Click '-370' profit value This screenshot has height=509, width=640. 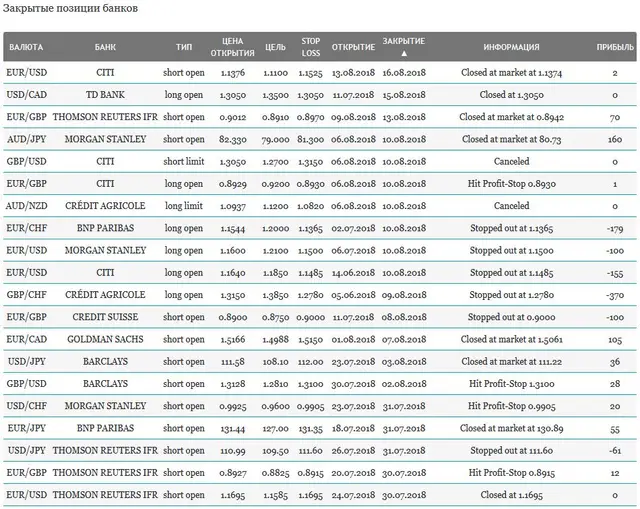click(x=615, y=295)
